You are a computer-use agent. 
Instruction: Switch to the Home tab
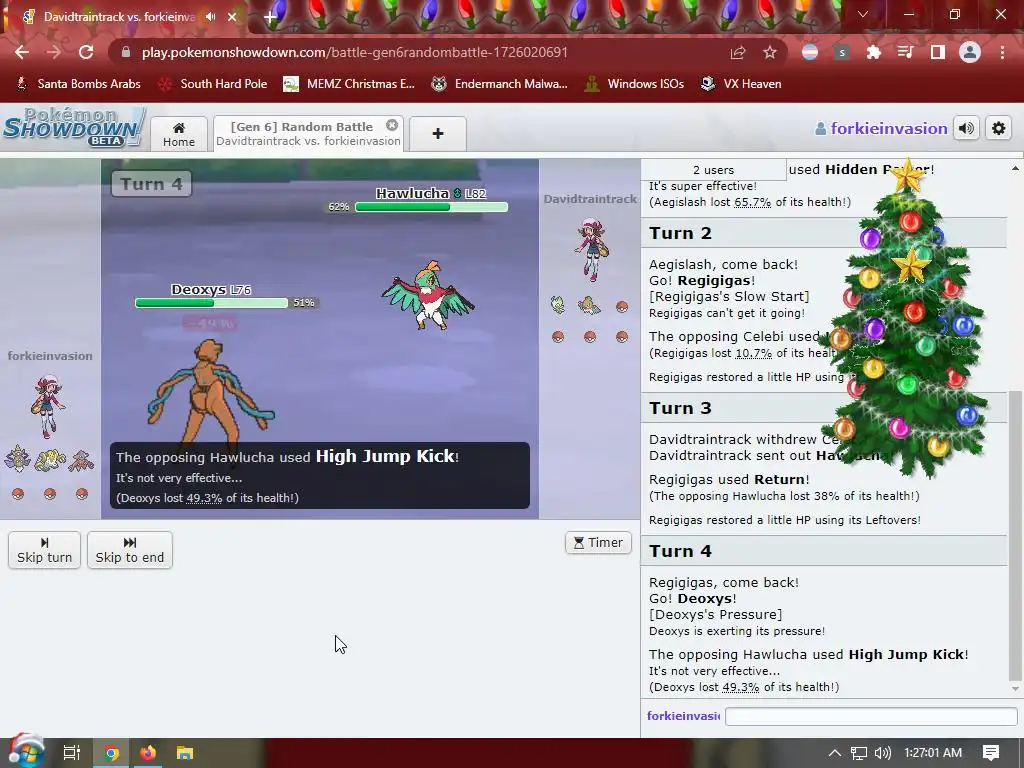[x=179, y=134]
